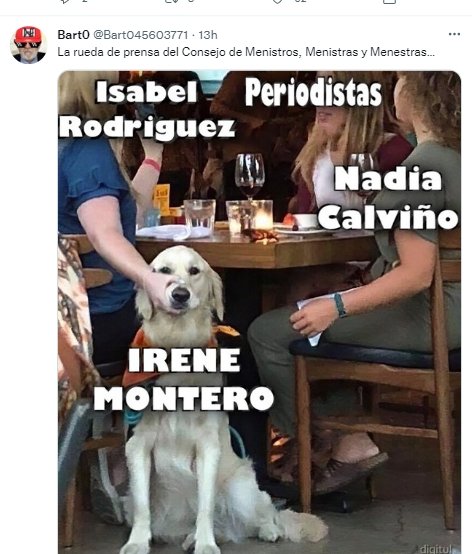The image size is (472, 554).
Task: Click the IRENE MONTERO caption in the meme
Action: [184, 379]
